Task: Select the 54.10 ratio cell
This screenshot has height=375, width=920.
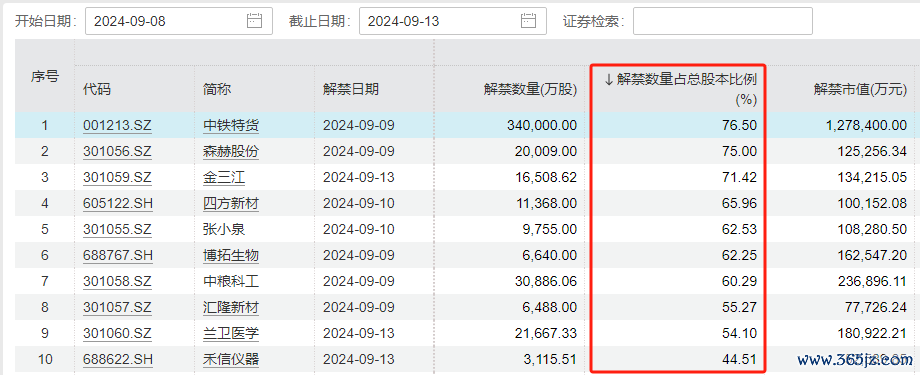Action: tap(740, 333)
